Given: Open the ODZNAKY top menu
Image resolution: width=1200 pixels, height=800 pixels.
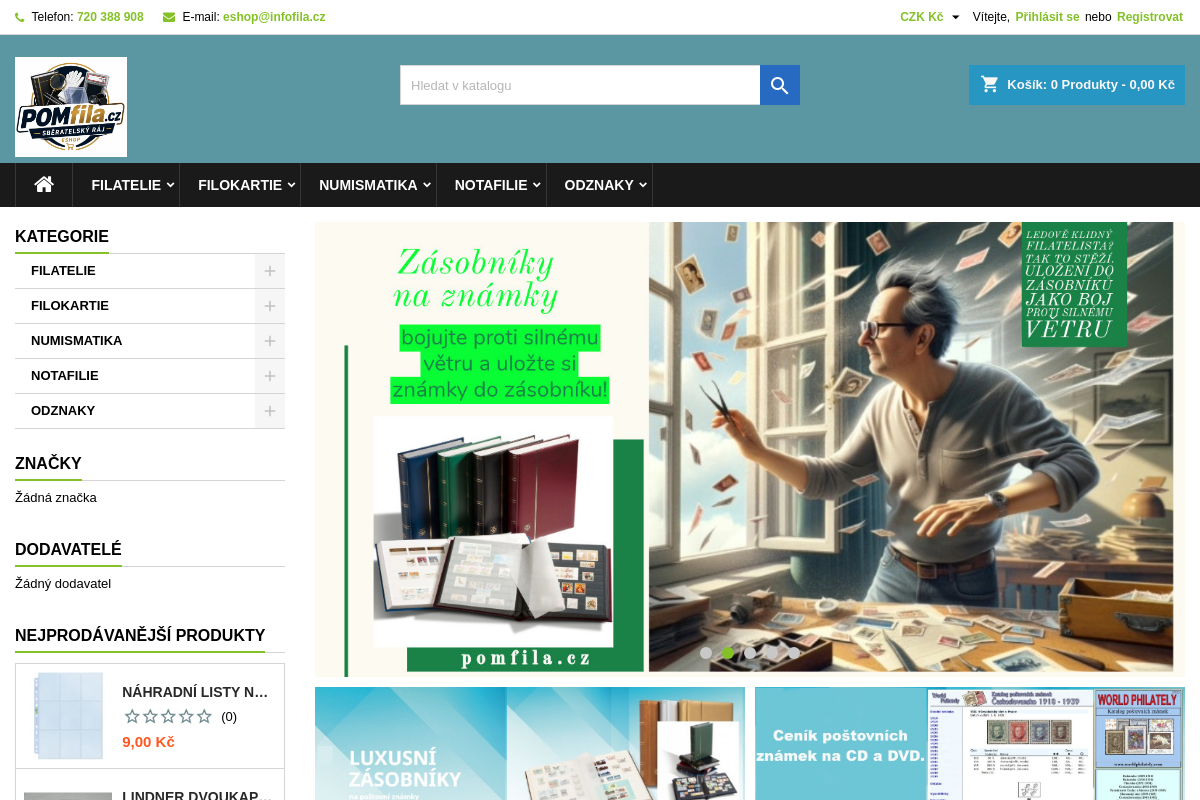Looking at the screenshot, I should click(599, 185).
